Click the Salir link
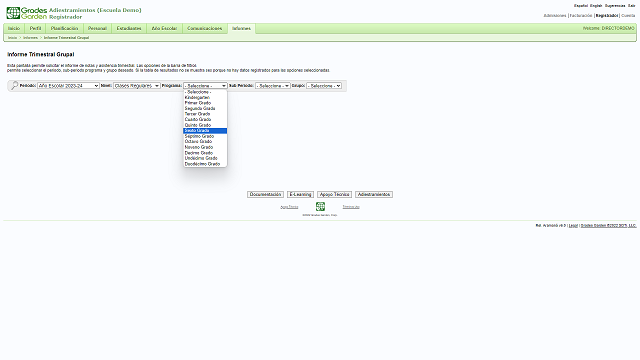The height and width of the screenshot is (360, 640). tap(632, 6)
